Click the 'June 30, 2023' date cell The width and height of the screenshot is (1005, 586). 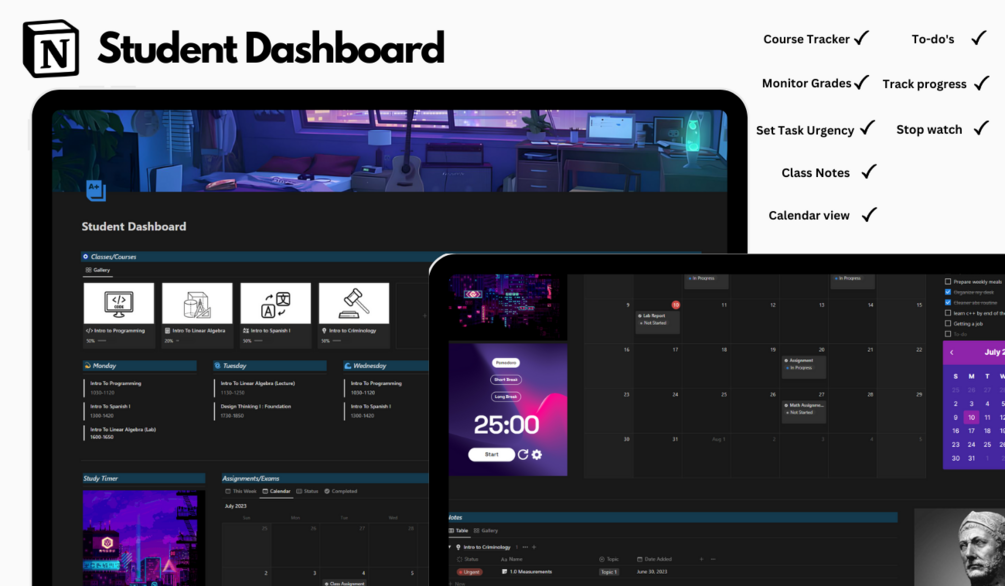point(652,572)
